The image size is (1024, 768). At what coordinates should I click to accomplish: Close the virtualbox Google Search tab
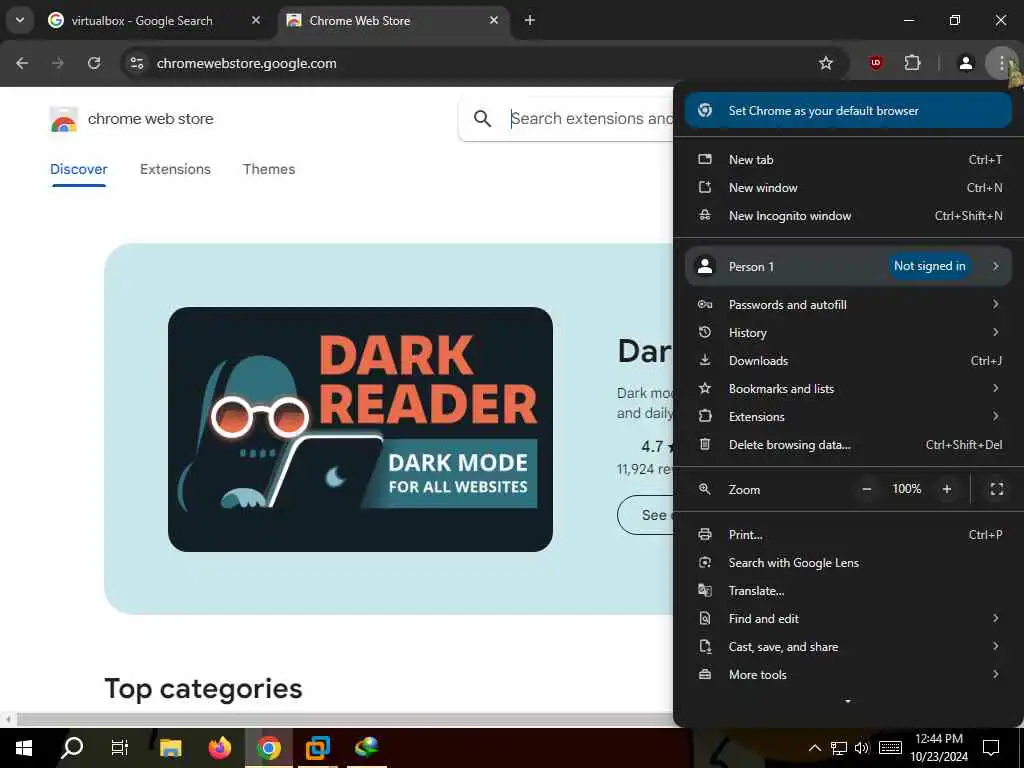256,20
